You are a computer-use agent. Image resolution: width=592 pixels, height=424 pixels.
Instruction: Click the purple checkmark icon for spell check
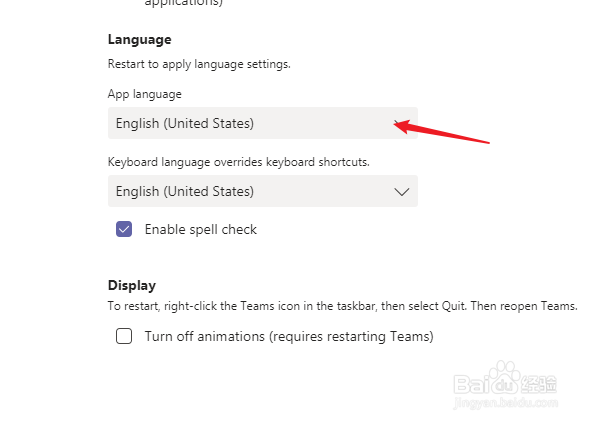pos(124,229)
